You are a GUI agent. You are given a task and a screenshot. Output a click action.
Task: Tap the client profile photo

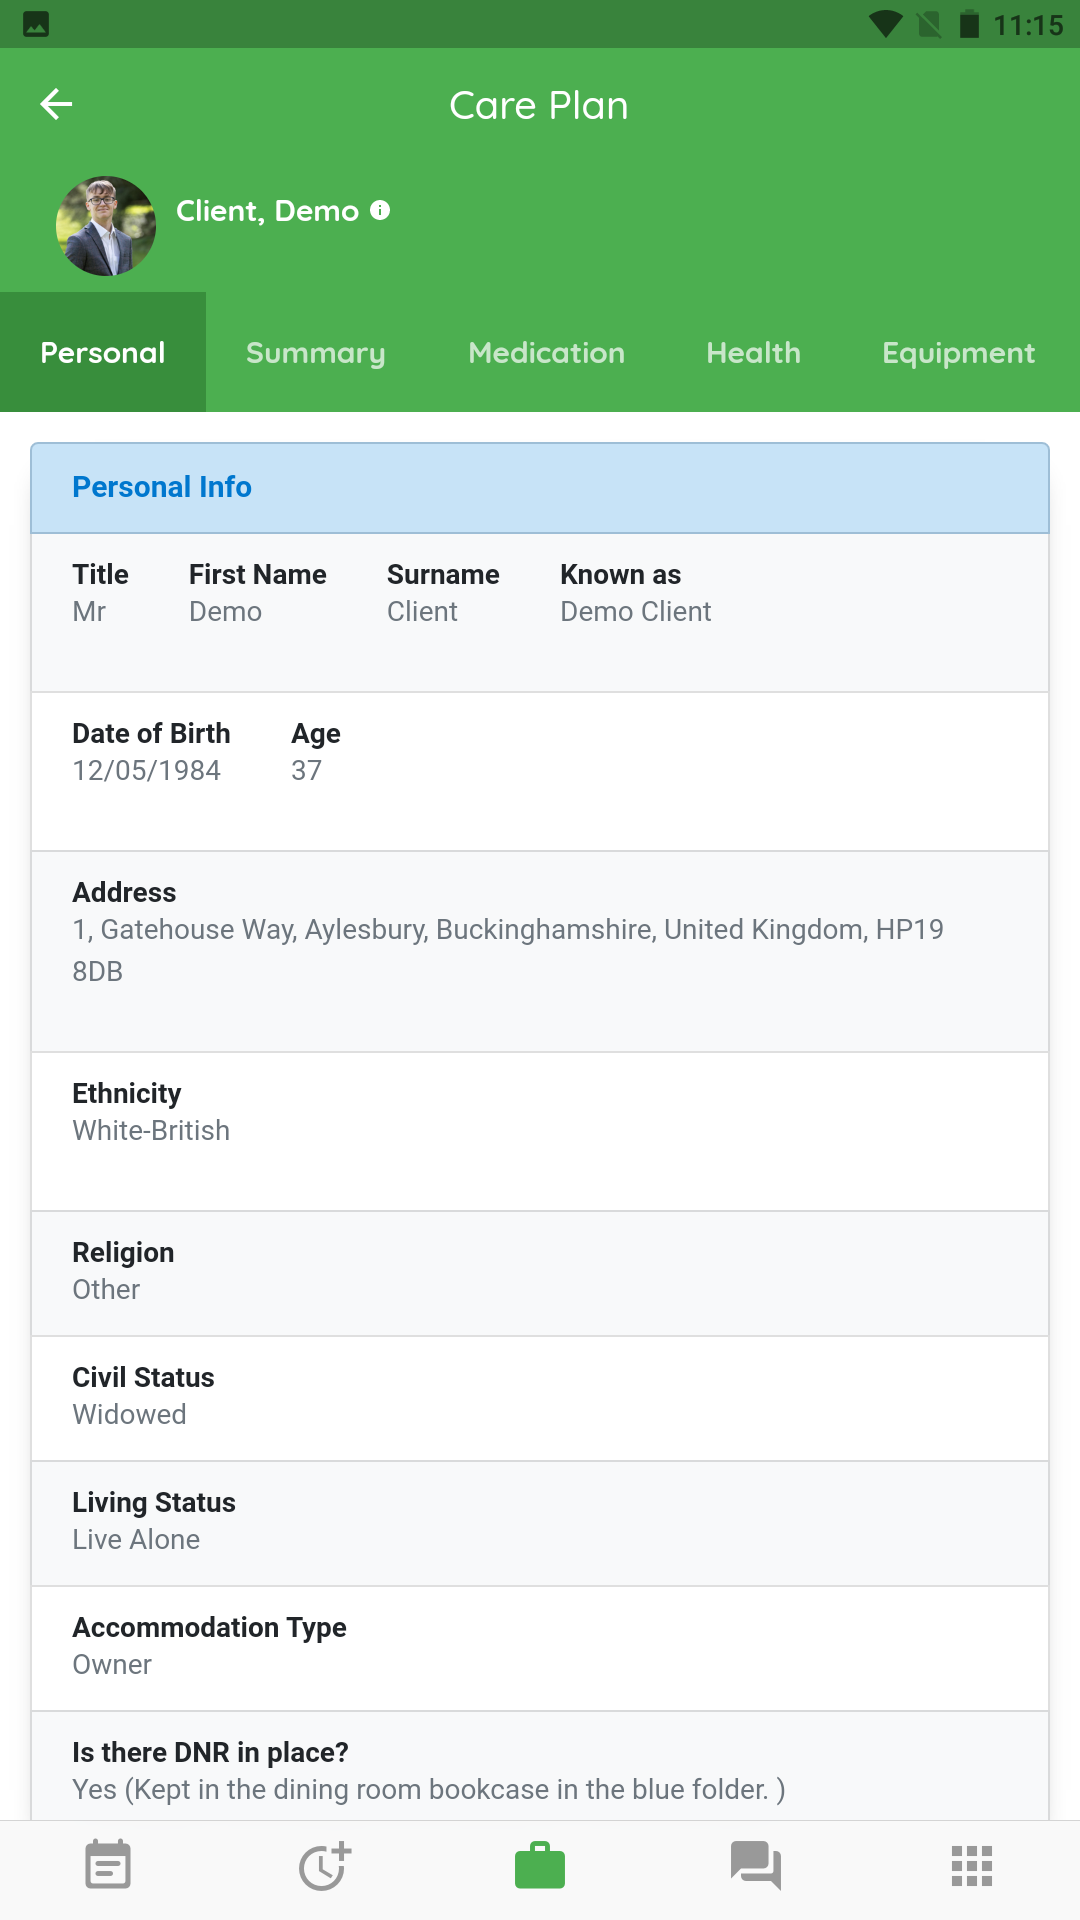(106, 226)
